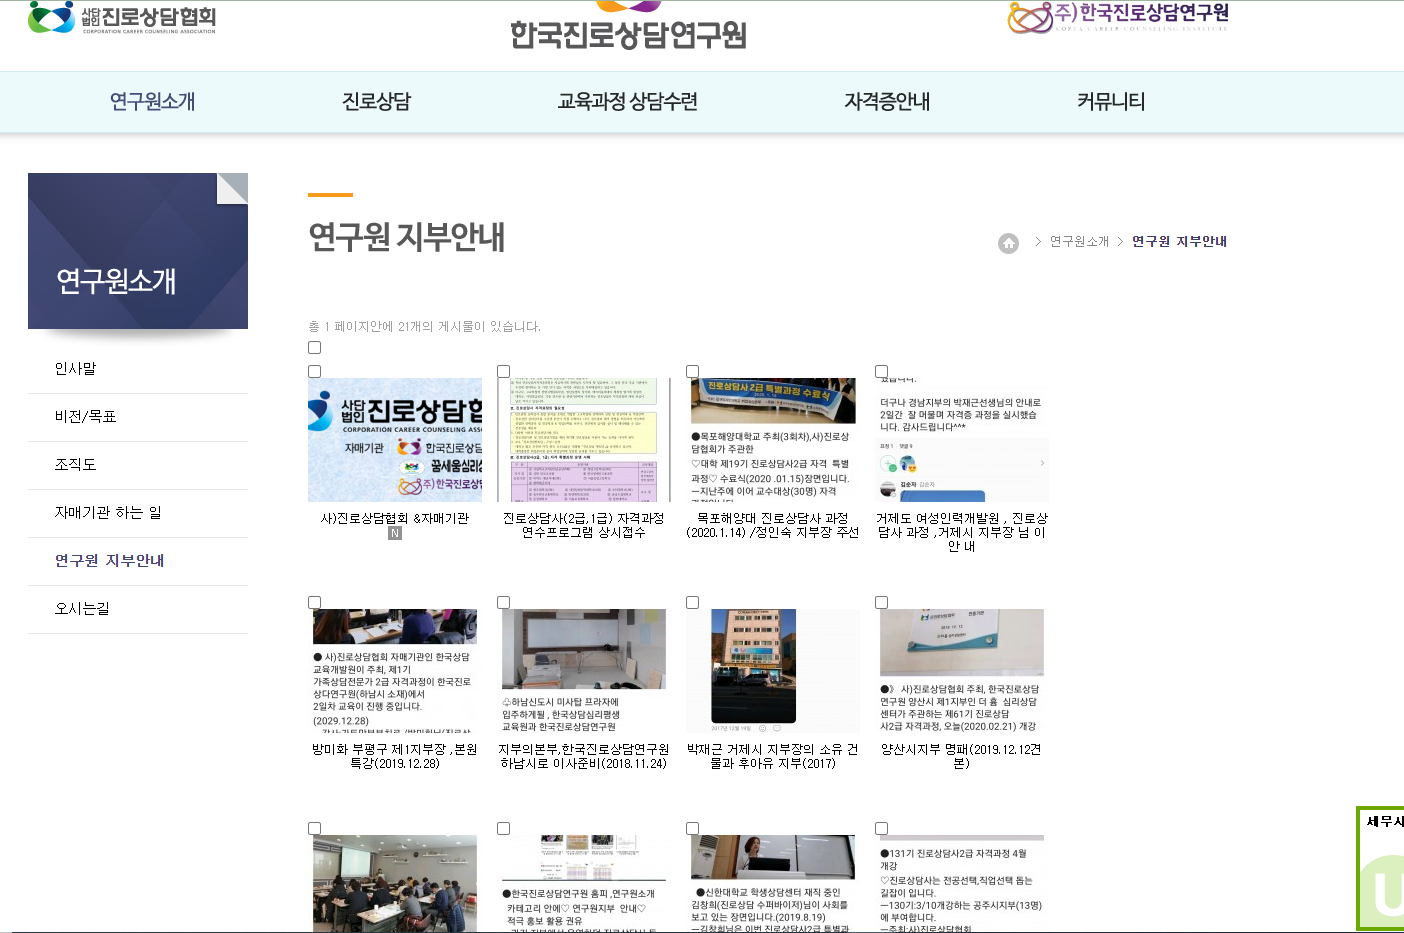Check the 연구원 홈피 연구원소개 post checkbox
Screen dimensions: 1404x933
coord(503,829)
